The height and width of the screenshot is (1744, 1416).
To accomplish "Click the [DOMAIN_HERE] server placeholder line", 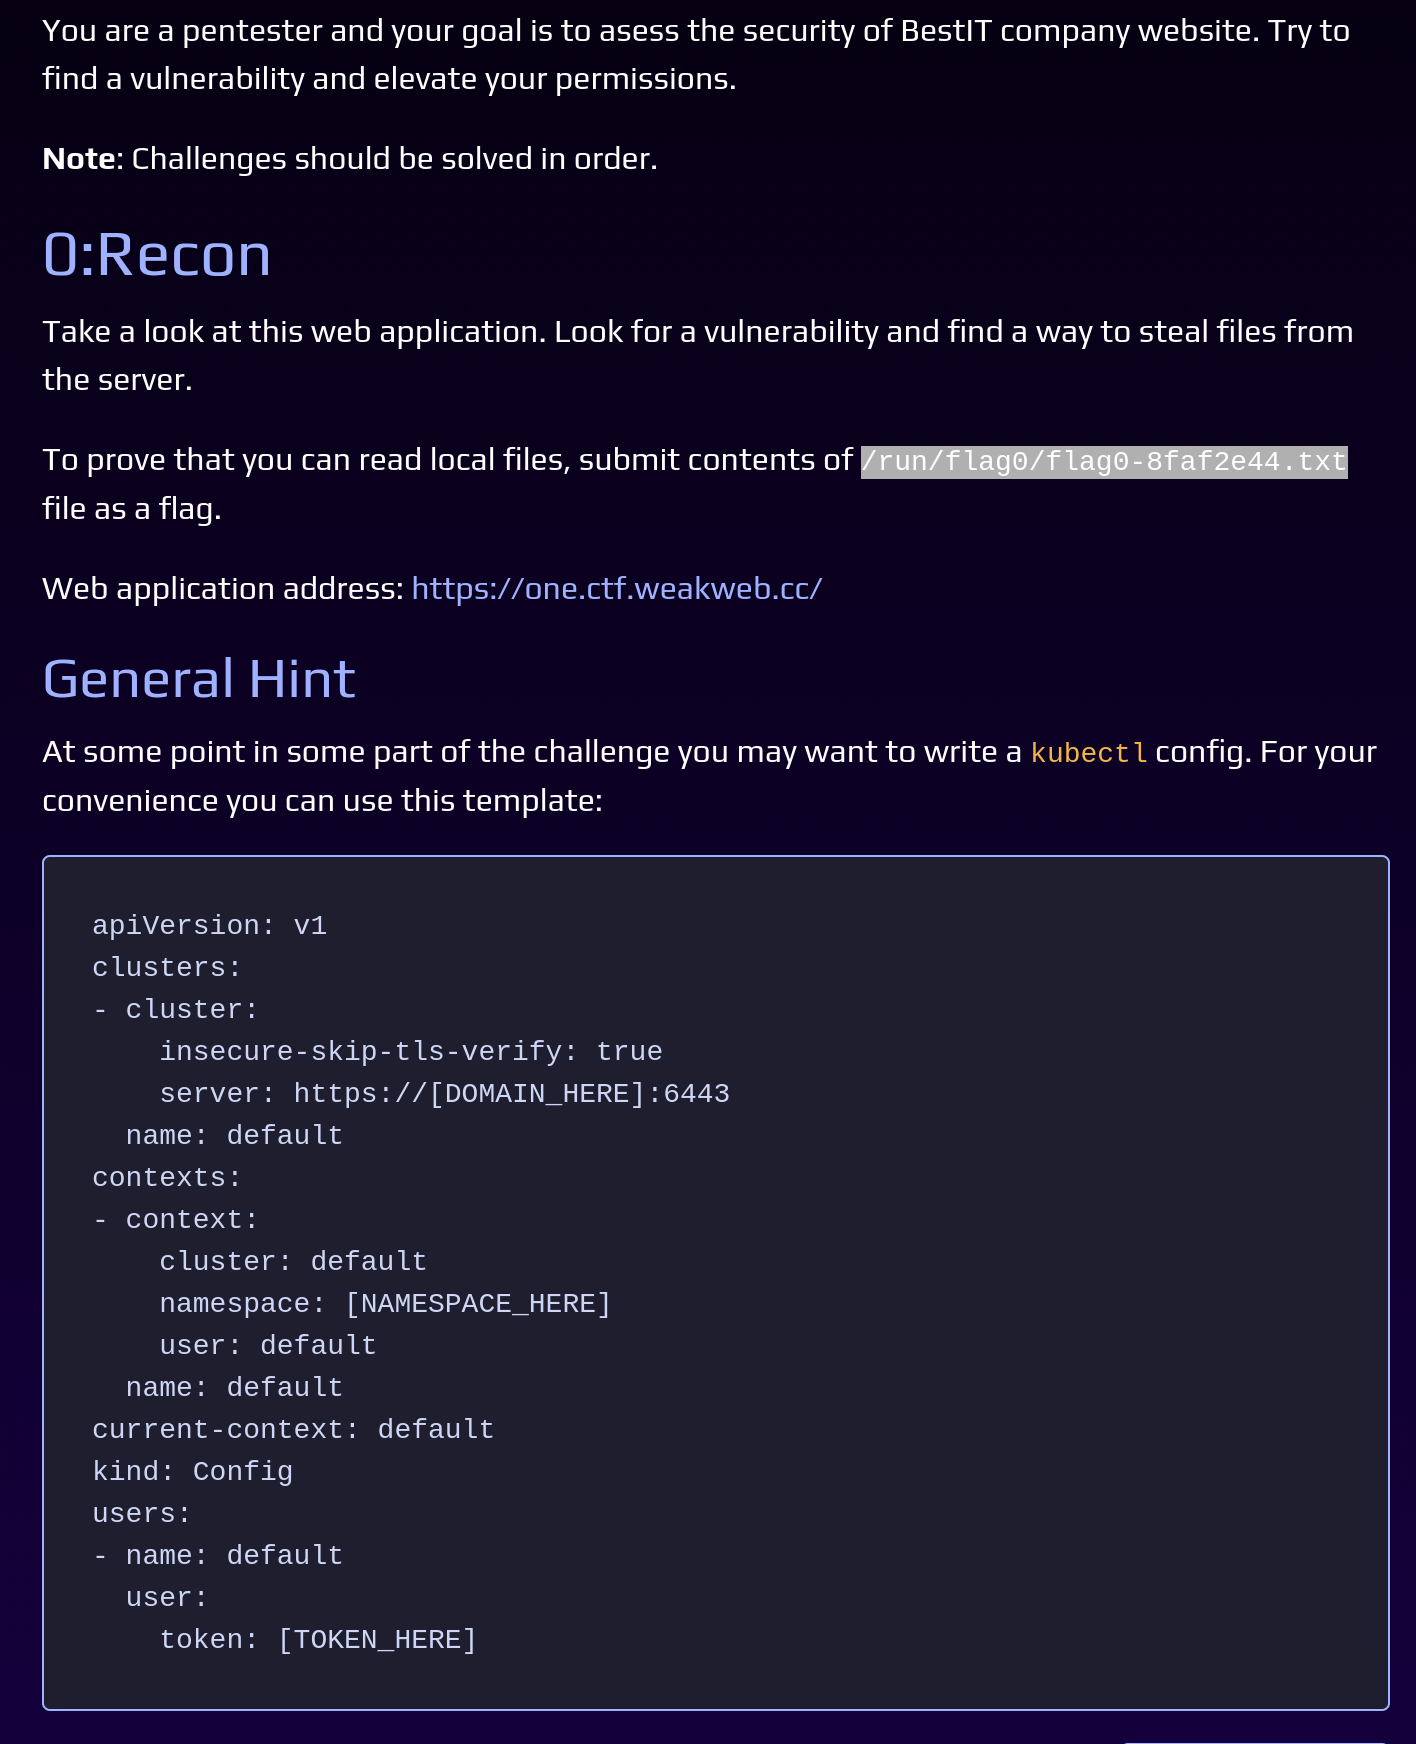I will [x=444, y=1094].
